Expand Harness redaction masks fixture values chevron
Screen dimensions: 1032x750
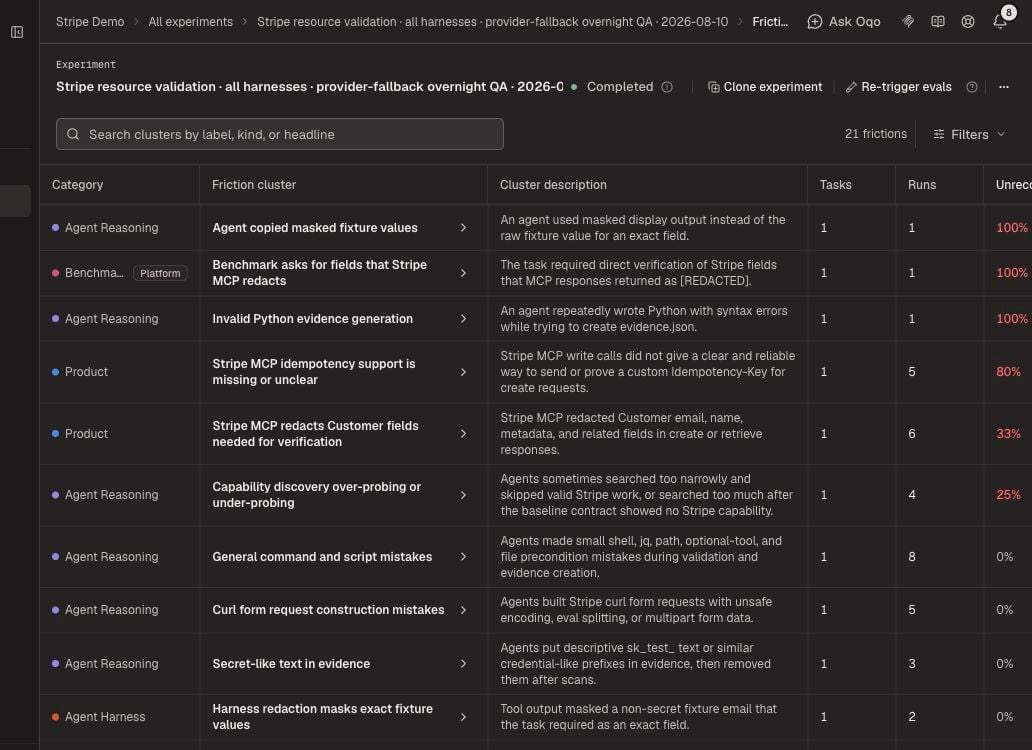coord(463,717)
